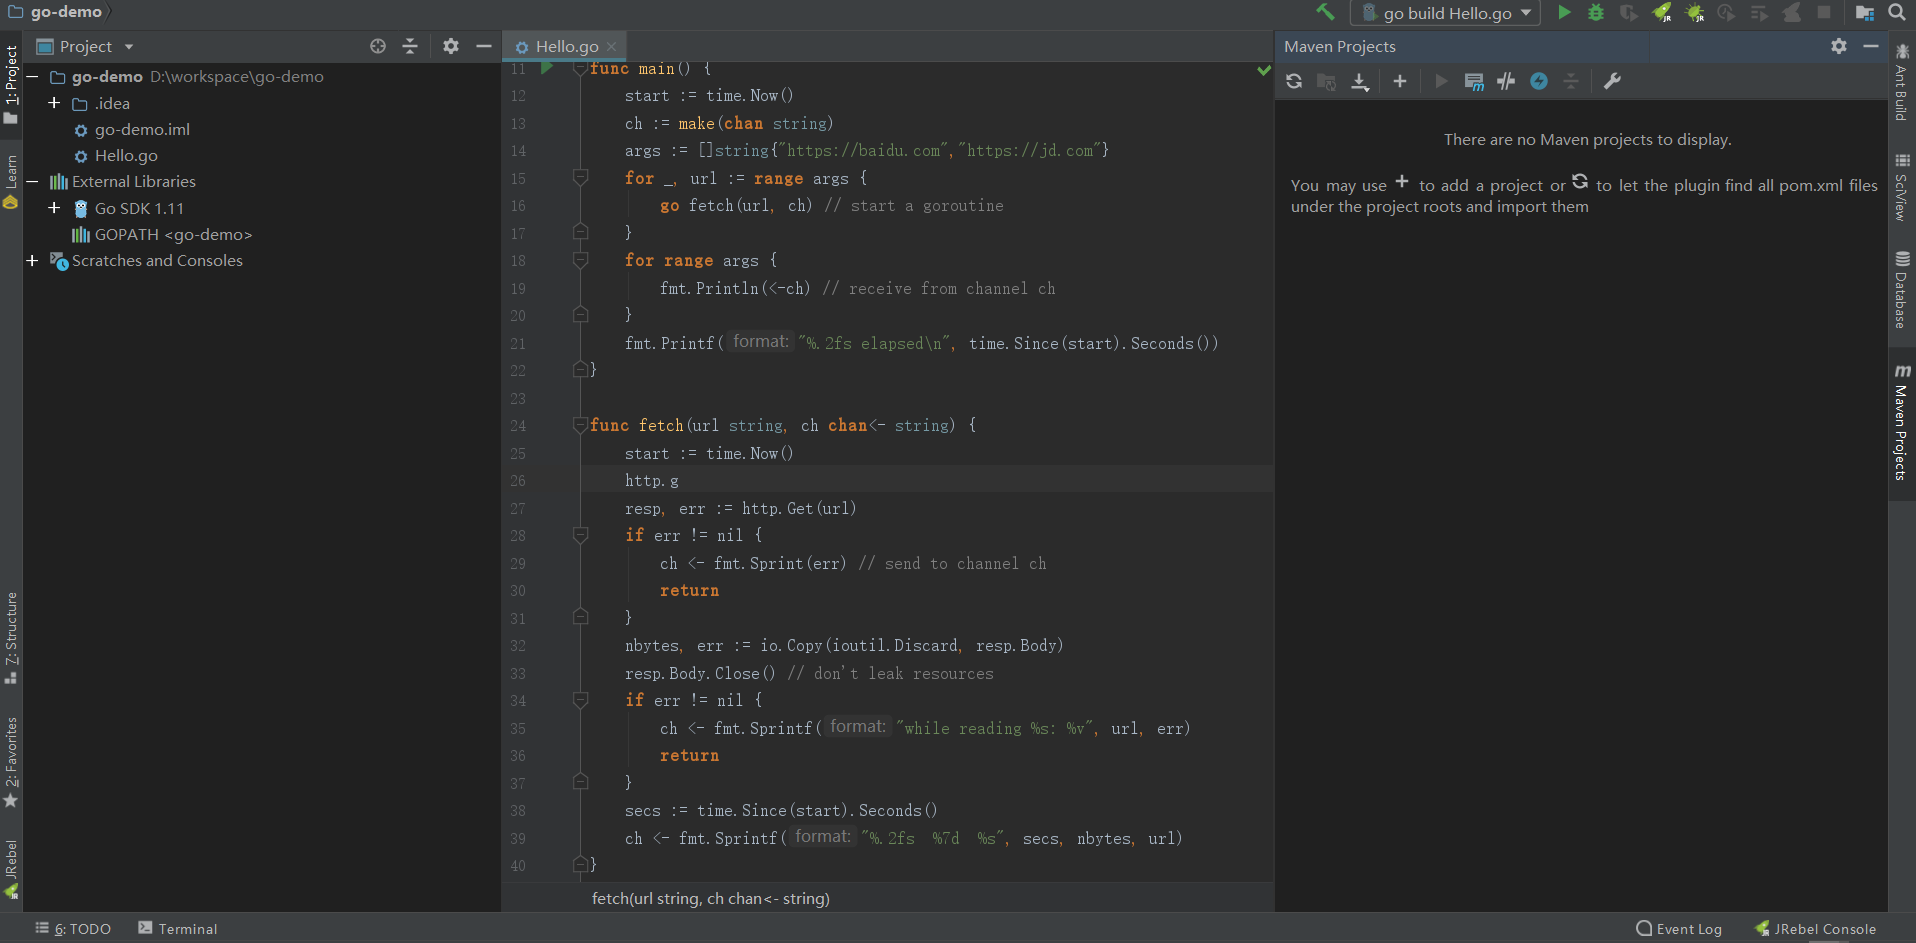Viewport: 1916px width, 943px height.
Task: Open Project Structure icon in top toolbar
Action: 1865,12
